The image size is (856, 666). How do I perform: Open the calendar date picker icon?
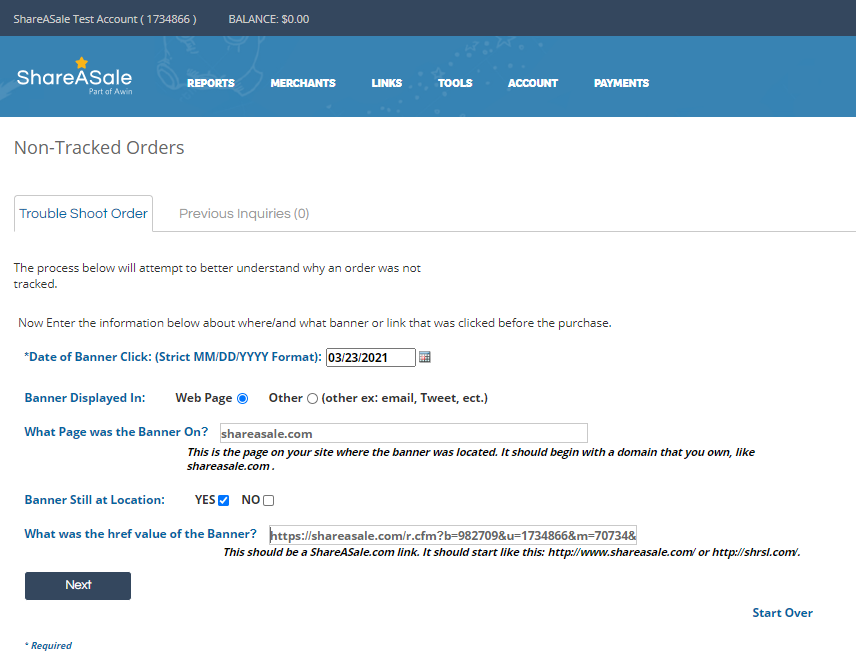coord(425,358)
